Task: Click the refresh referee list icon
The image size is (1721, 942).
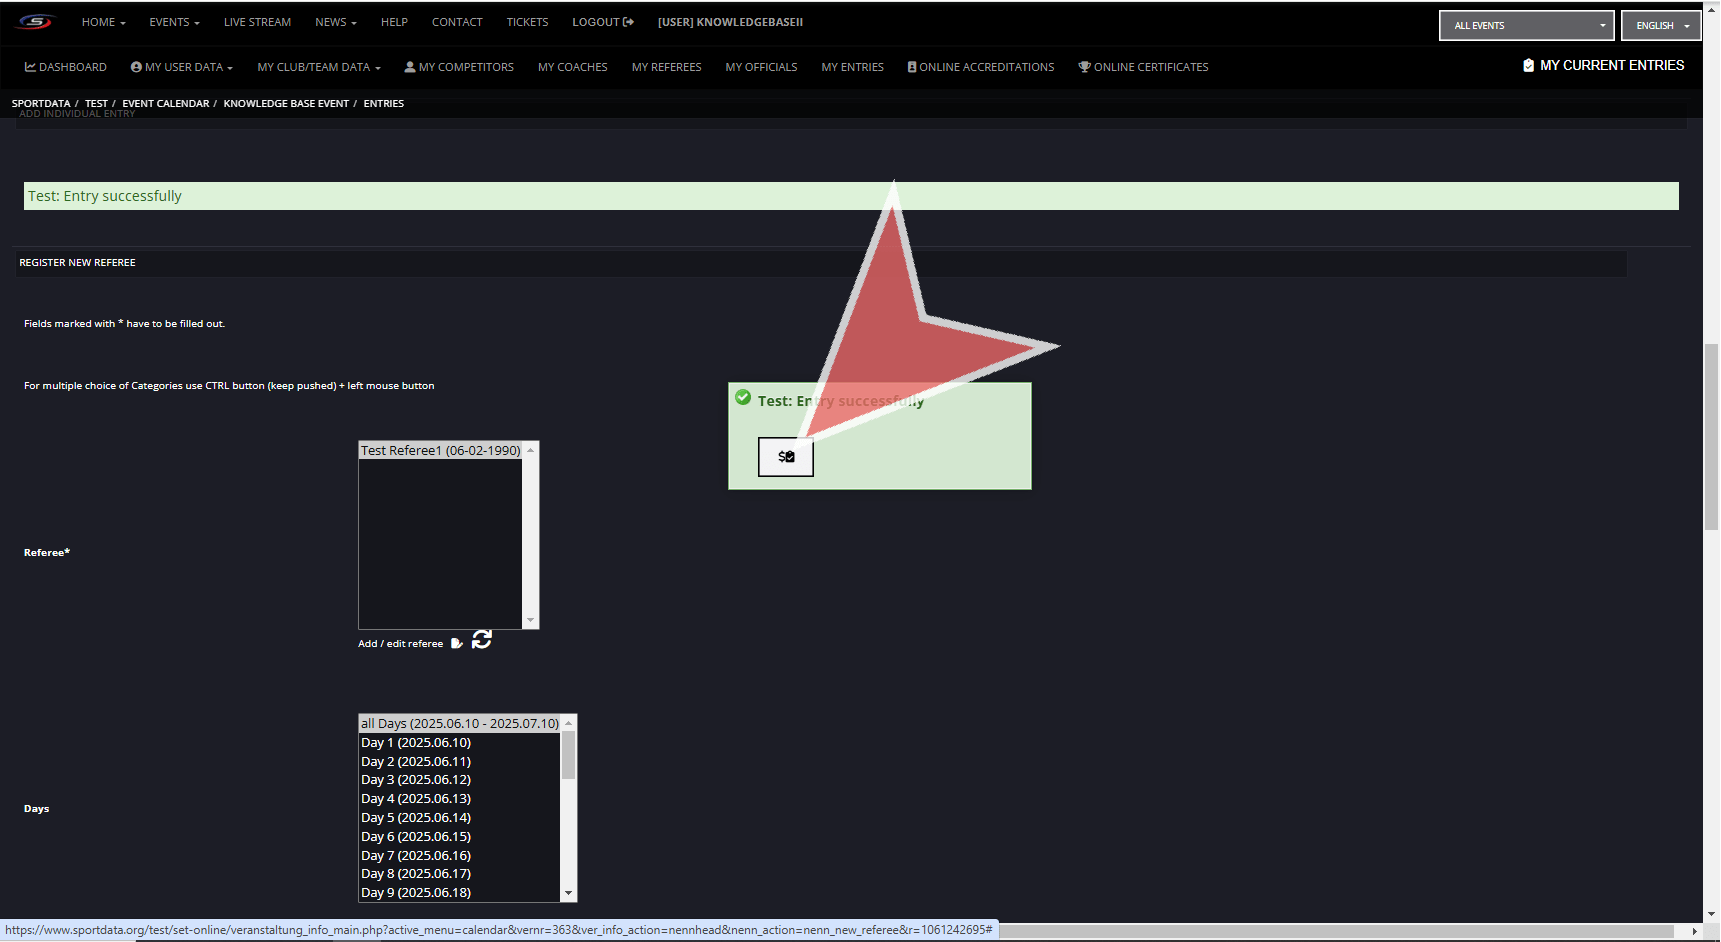Action: (482, 640)
